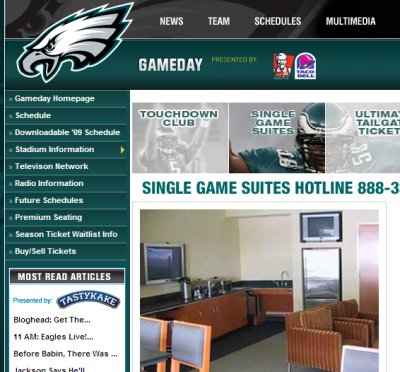Open the KFC sponsor logo
The image size is (400, 372).
point(283,66)
